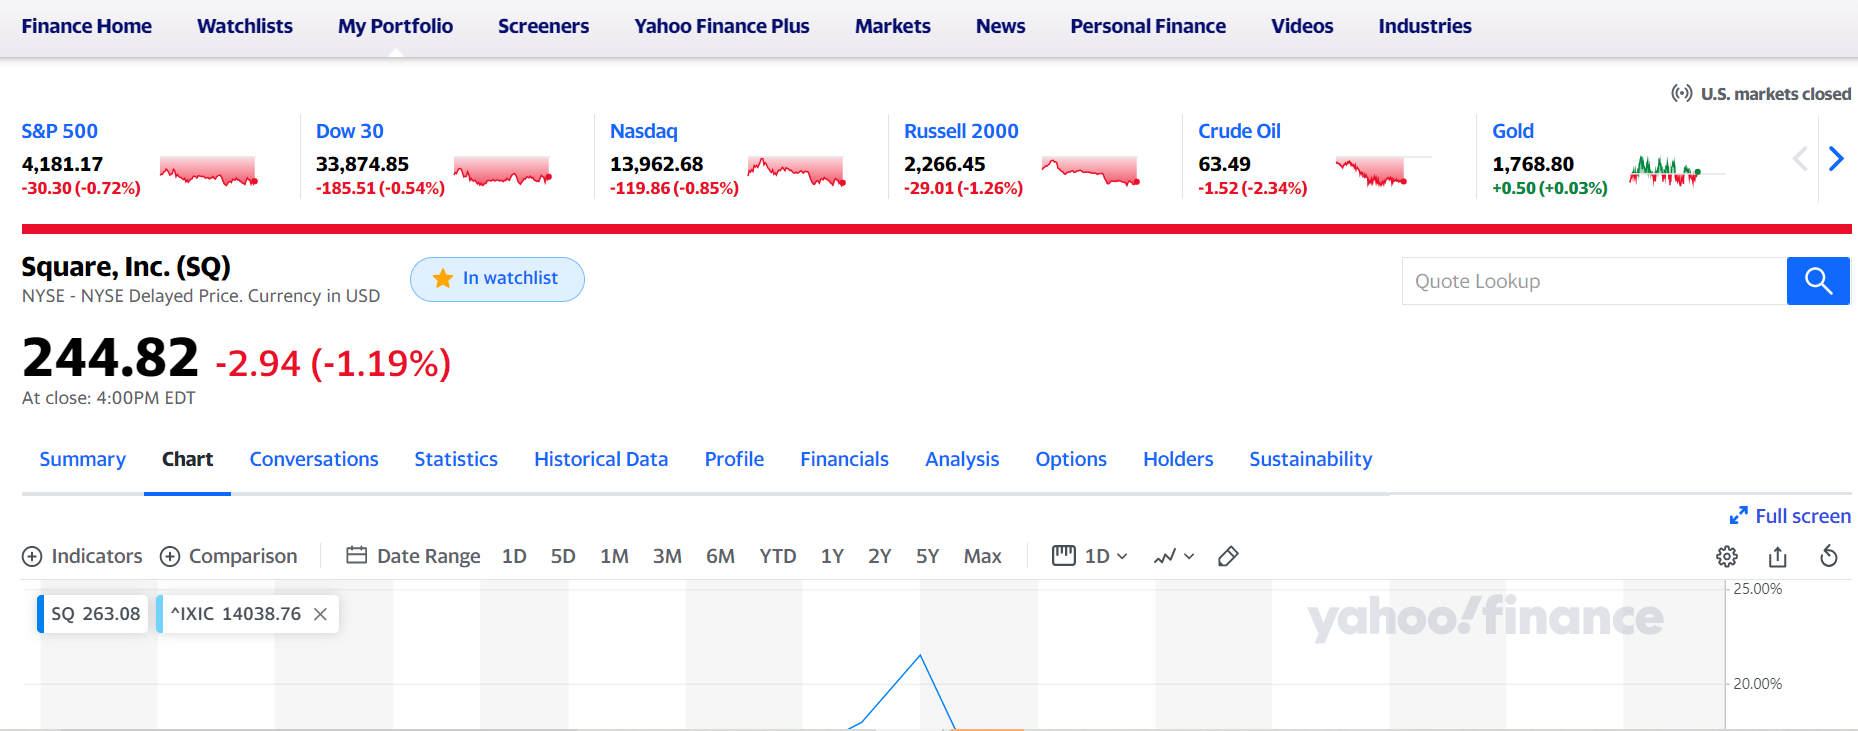
Task: Open the Markets menu
Action: (893, 26)
